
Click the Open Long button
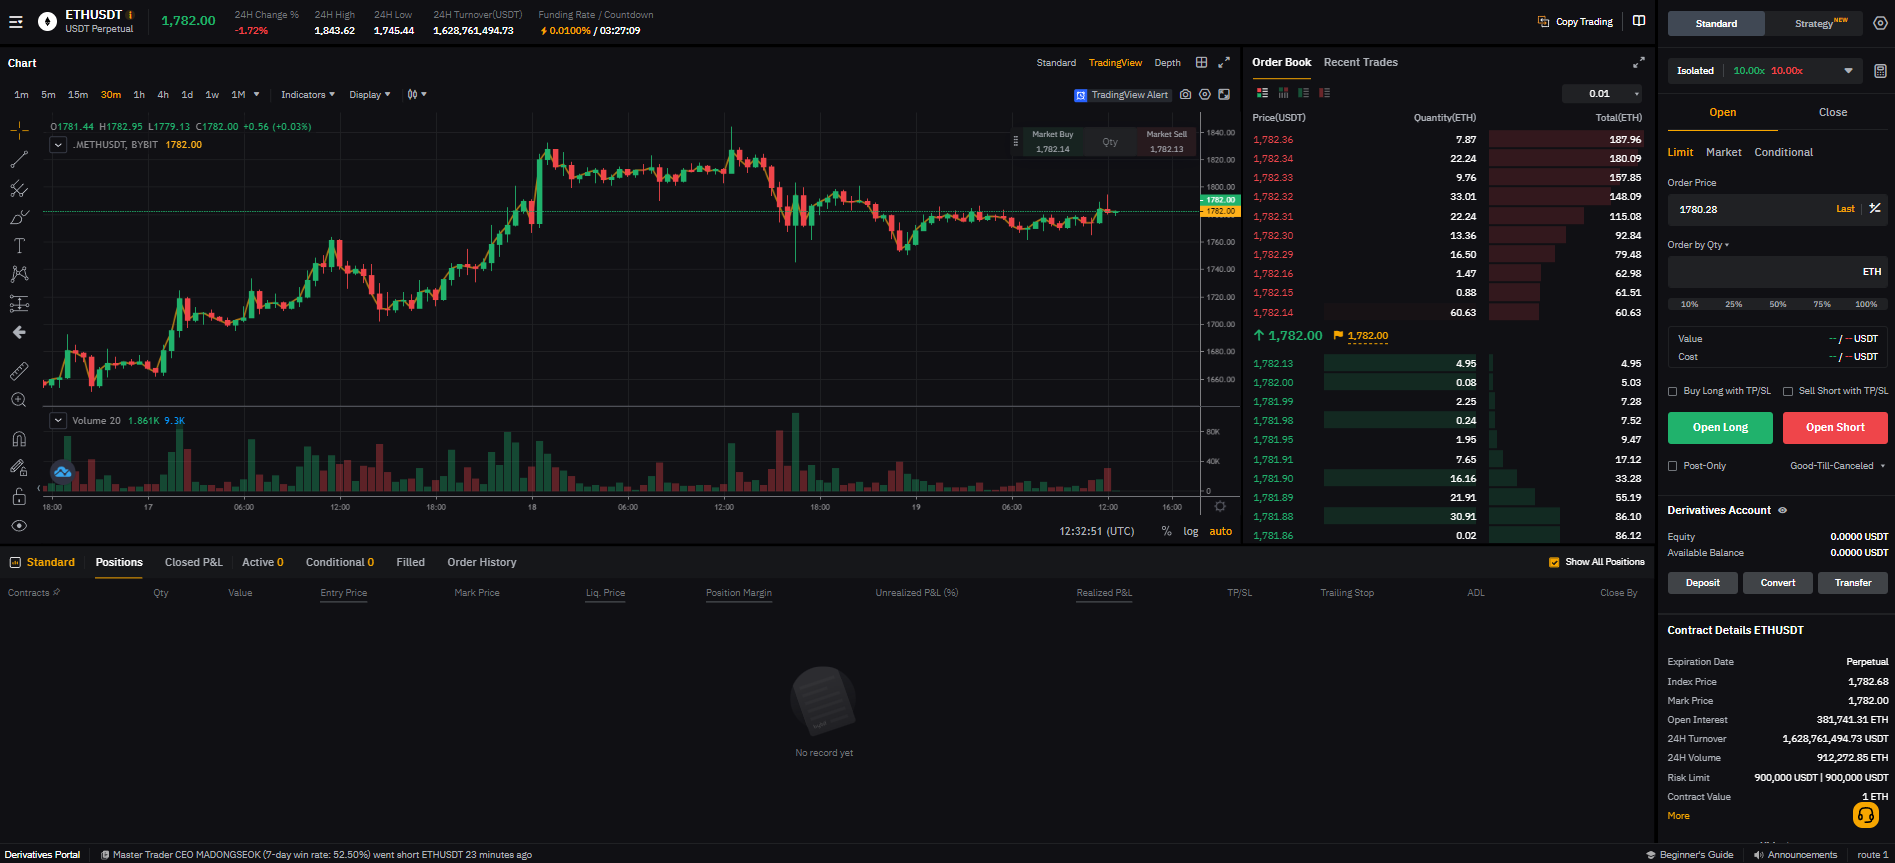tap(1719, 428)
